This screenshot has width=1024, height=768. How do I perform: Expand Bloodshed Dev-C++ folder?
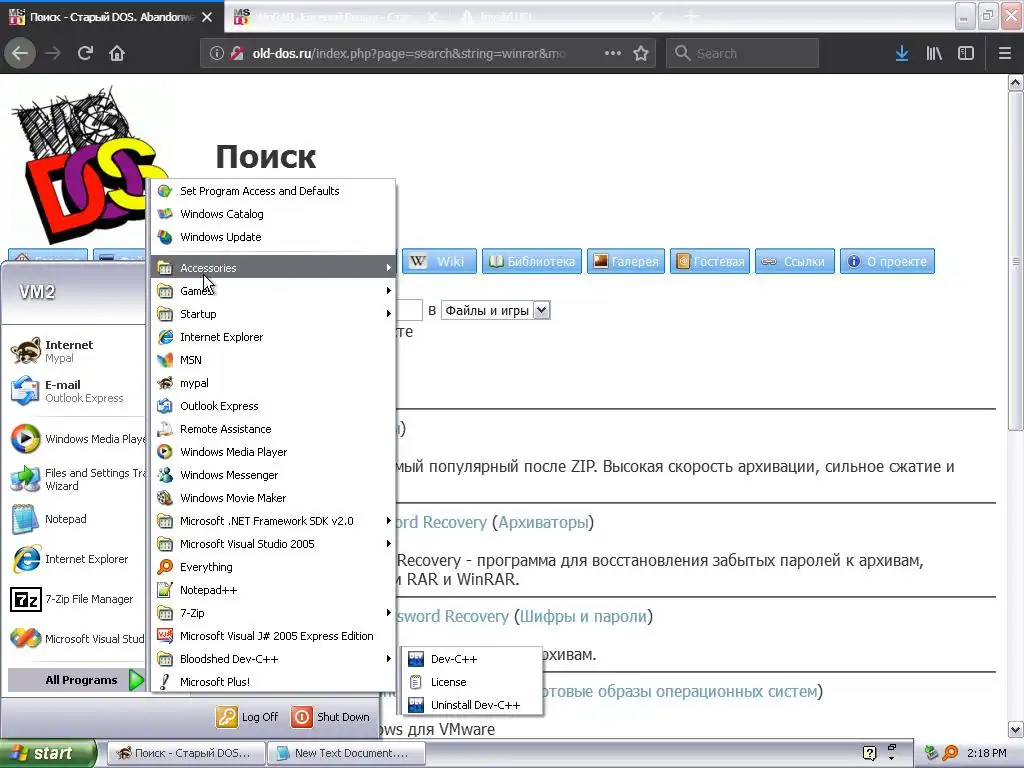(273, 659)
